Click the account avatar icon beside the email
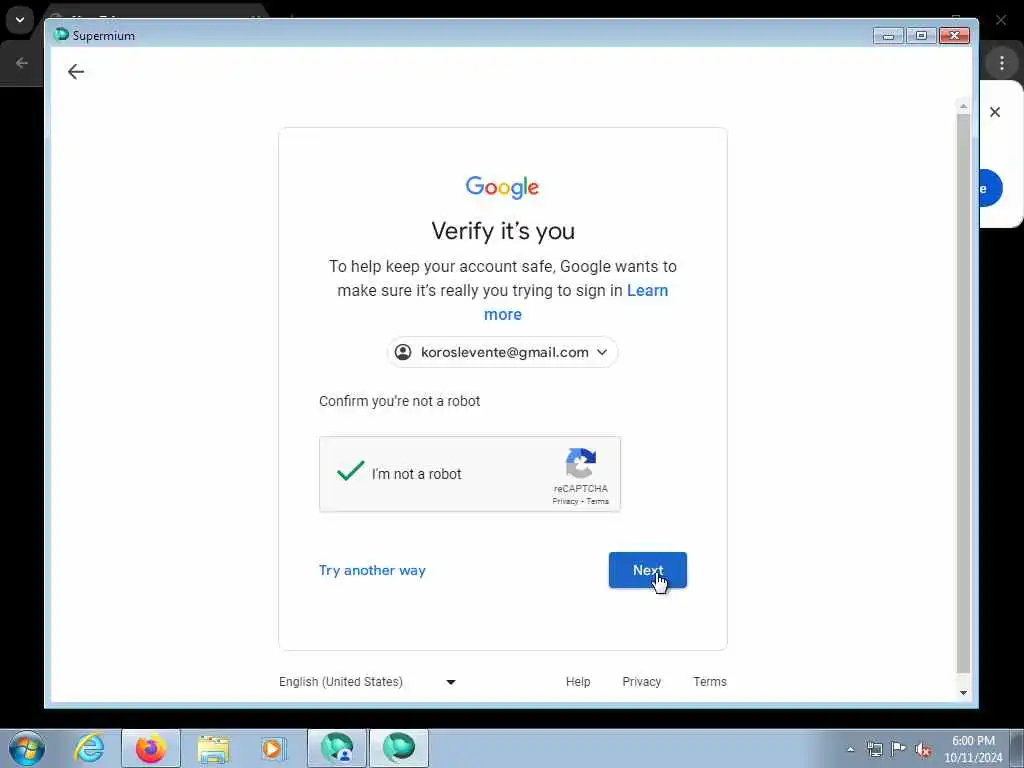 pos(403,352)
